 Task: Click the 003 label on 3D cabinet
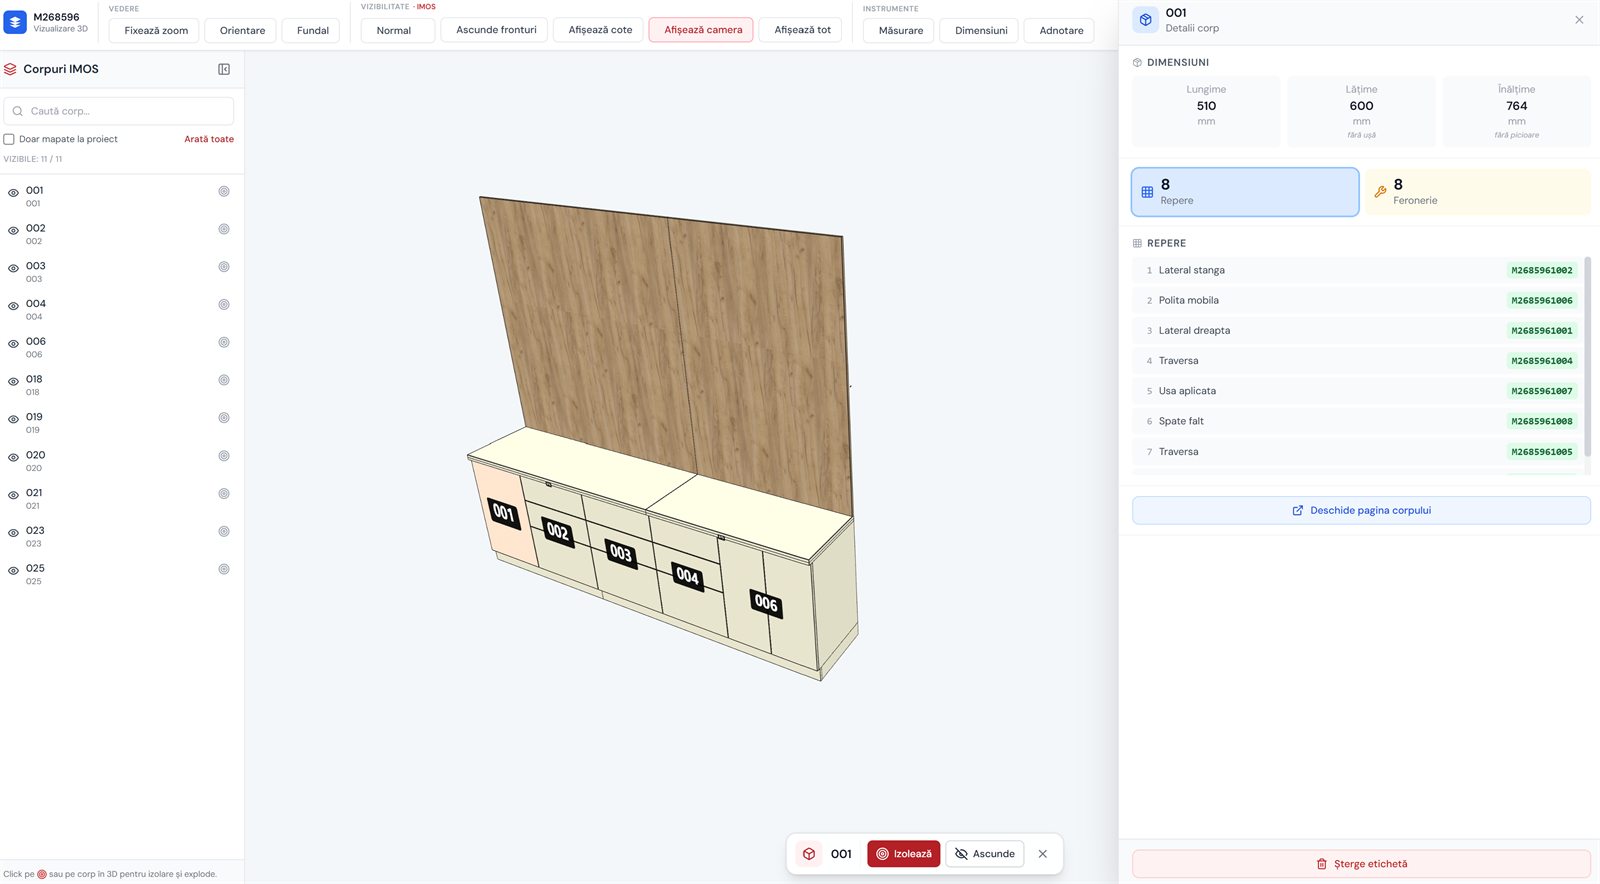[621, 553]
